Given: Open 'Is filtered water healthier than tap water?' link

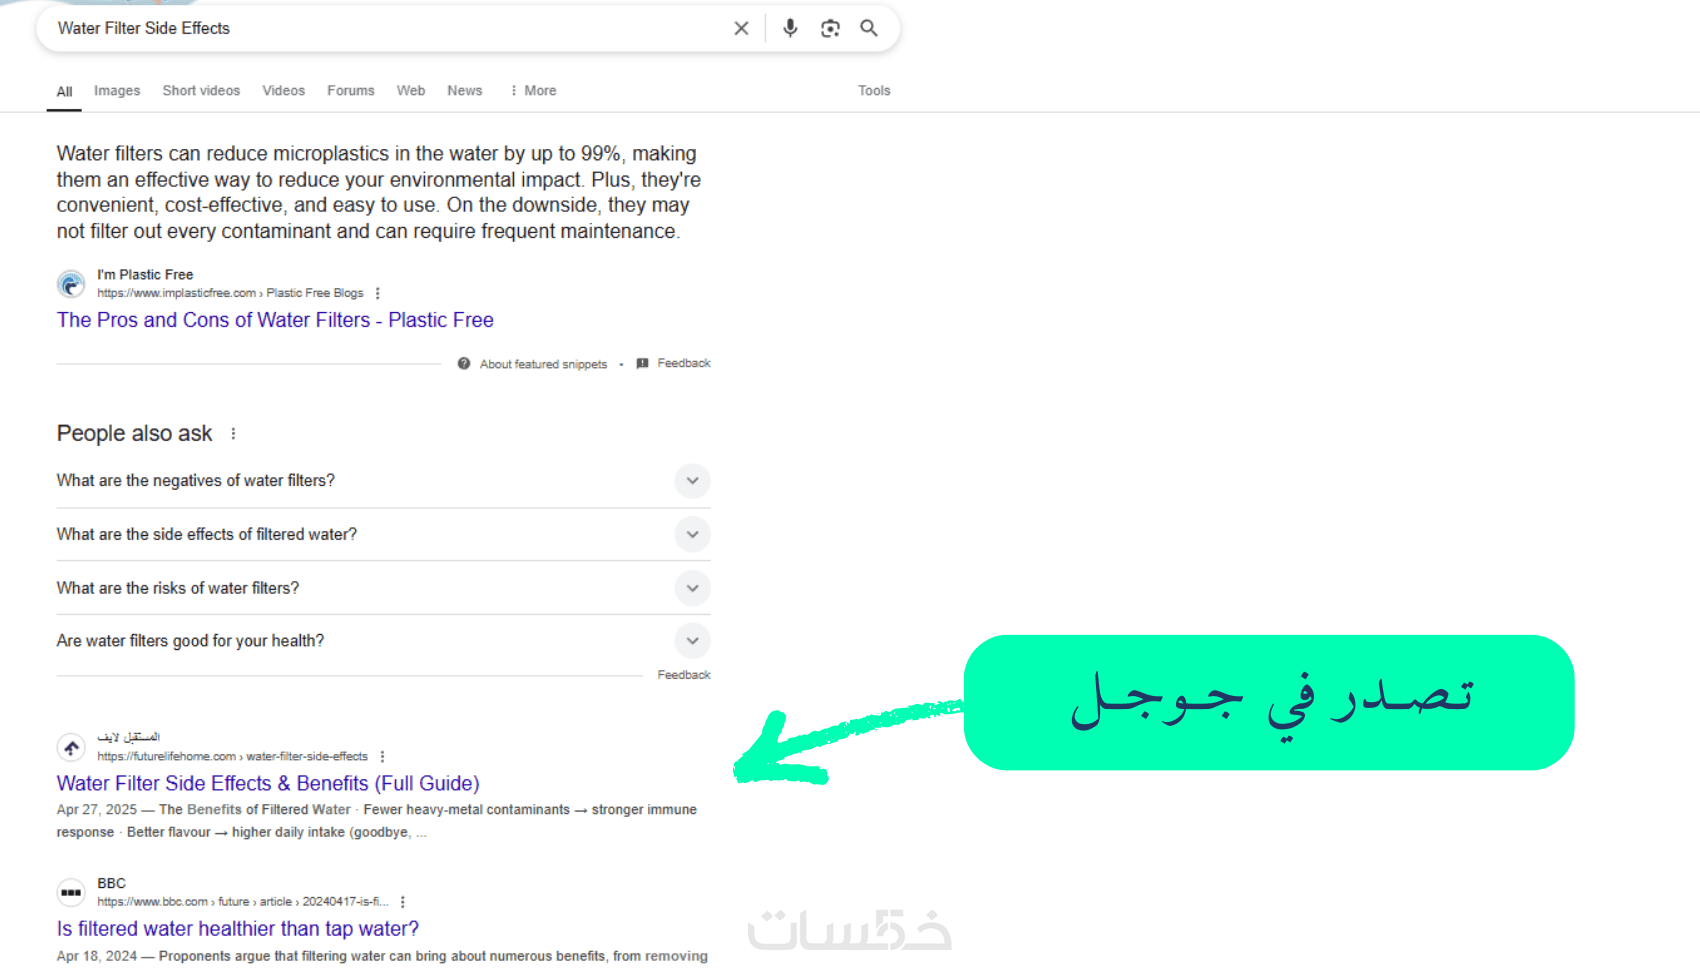Looking at the screenshot, I should point(238,929).
